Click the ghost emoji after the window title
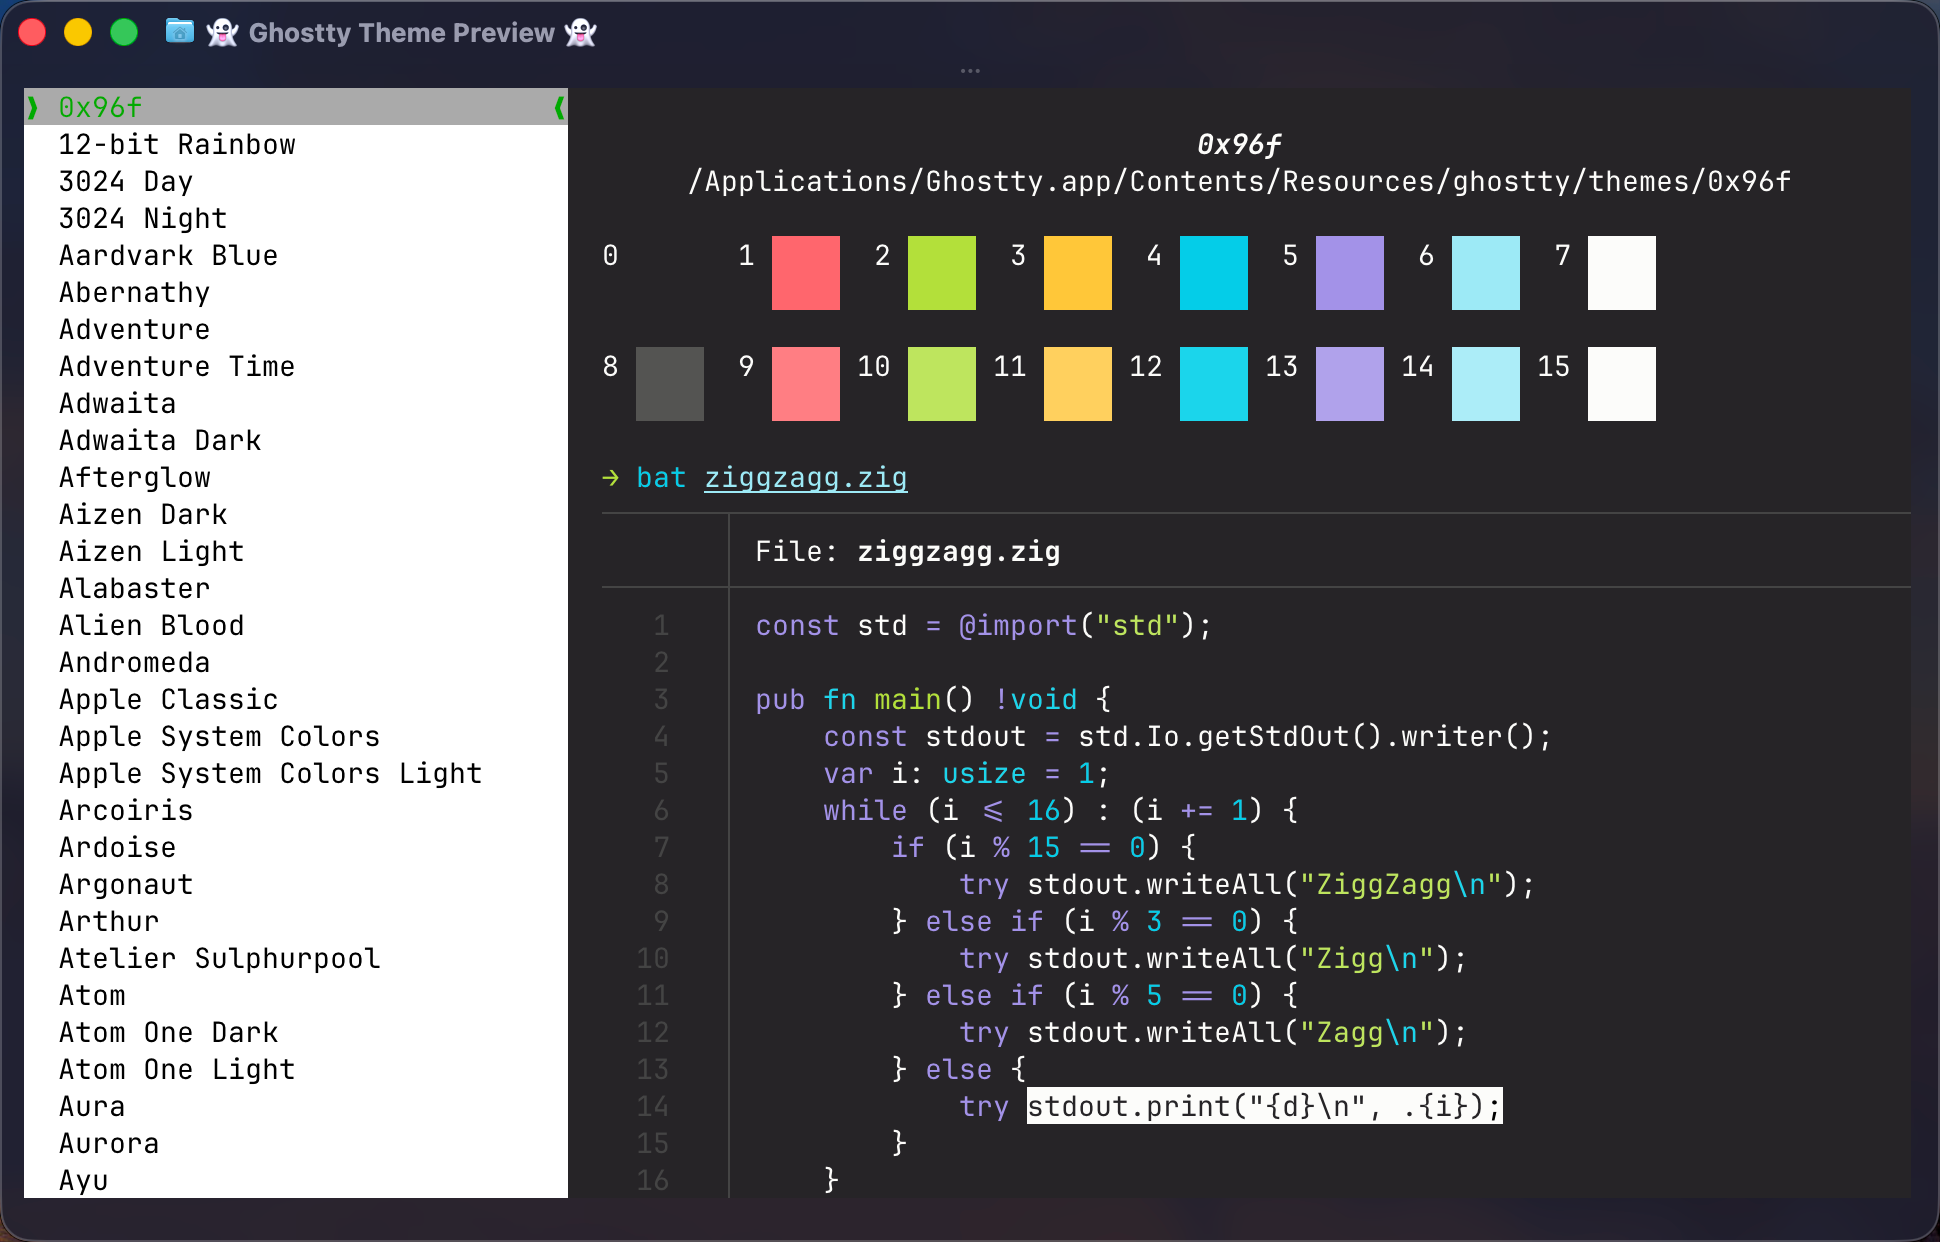 point(581,33)
